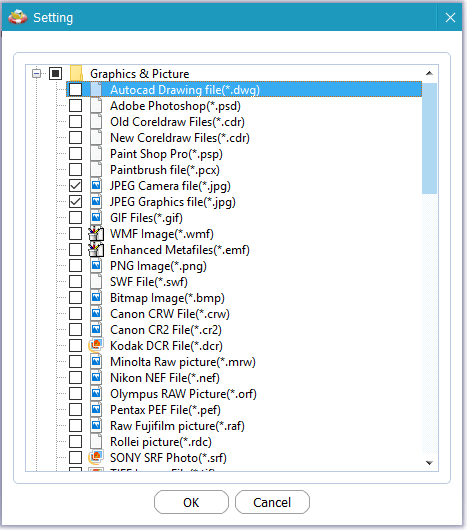Tick the Nikon NEF File checkbox
The height and width of the screenshot is (530, 467).
coord(75,378)
